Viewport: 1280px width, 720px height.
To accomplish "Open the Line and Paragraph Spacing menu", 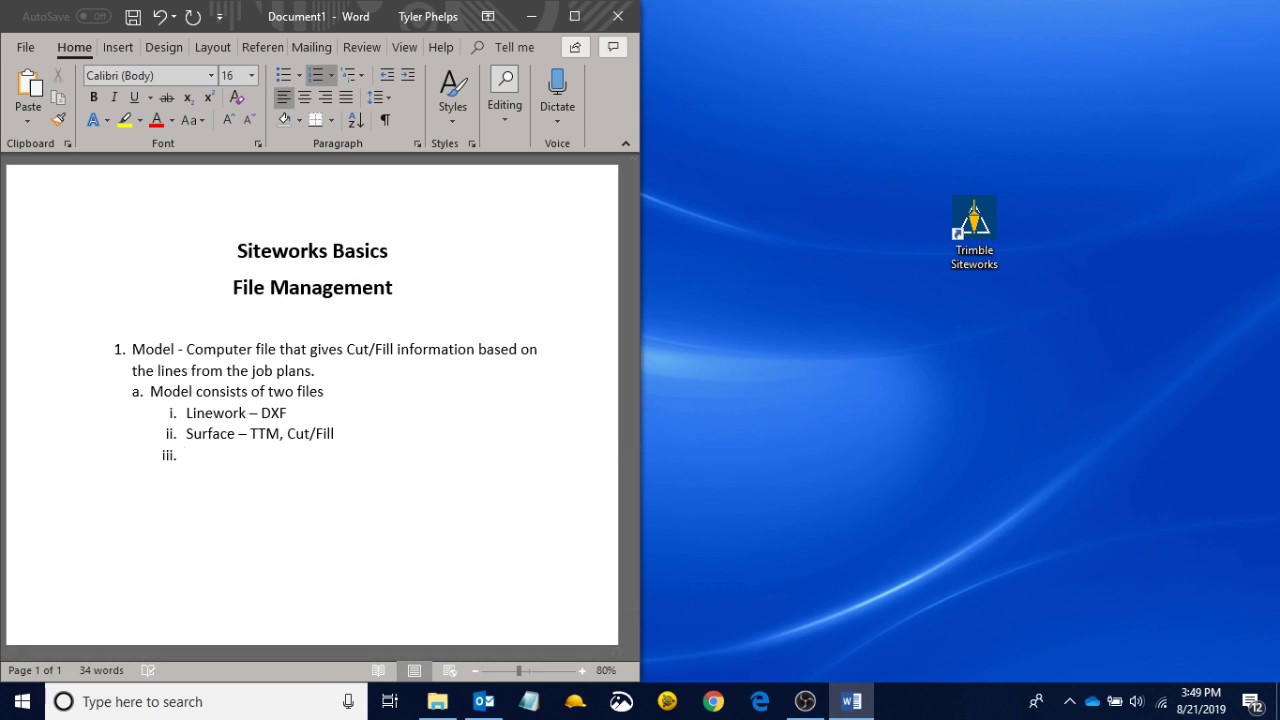I will coord(378,98).
